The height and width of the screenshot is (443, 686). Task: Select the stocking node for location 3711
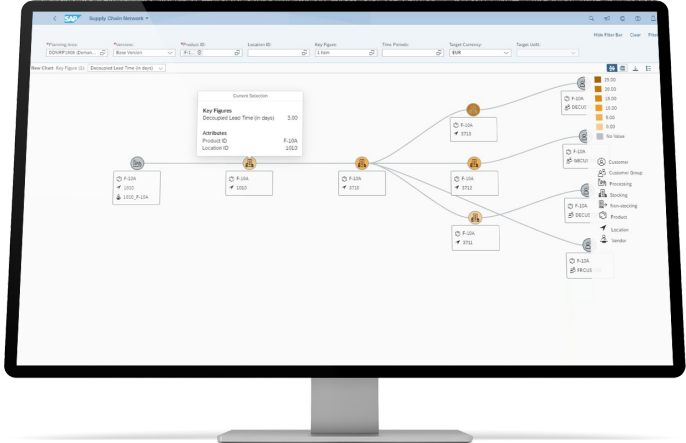click(x=475, y=217)
